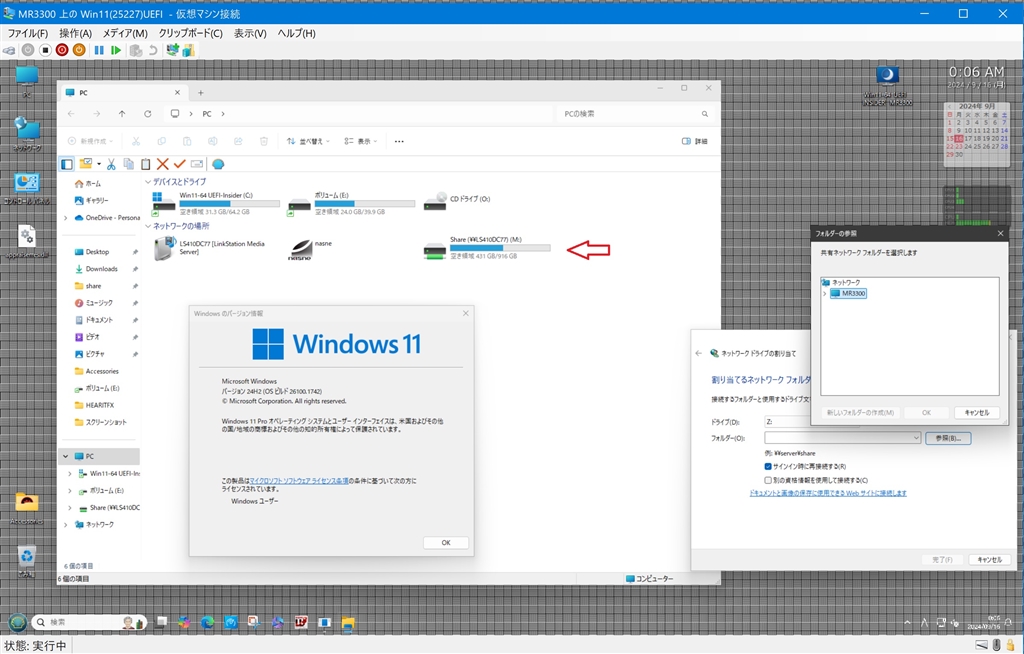This screenshot has width=1024, height=654.
Task: Click the guest taskbar Start shell button
Action: pos(17,623)
